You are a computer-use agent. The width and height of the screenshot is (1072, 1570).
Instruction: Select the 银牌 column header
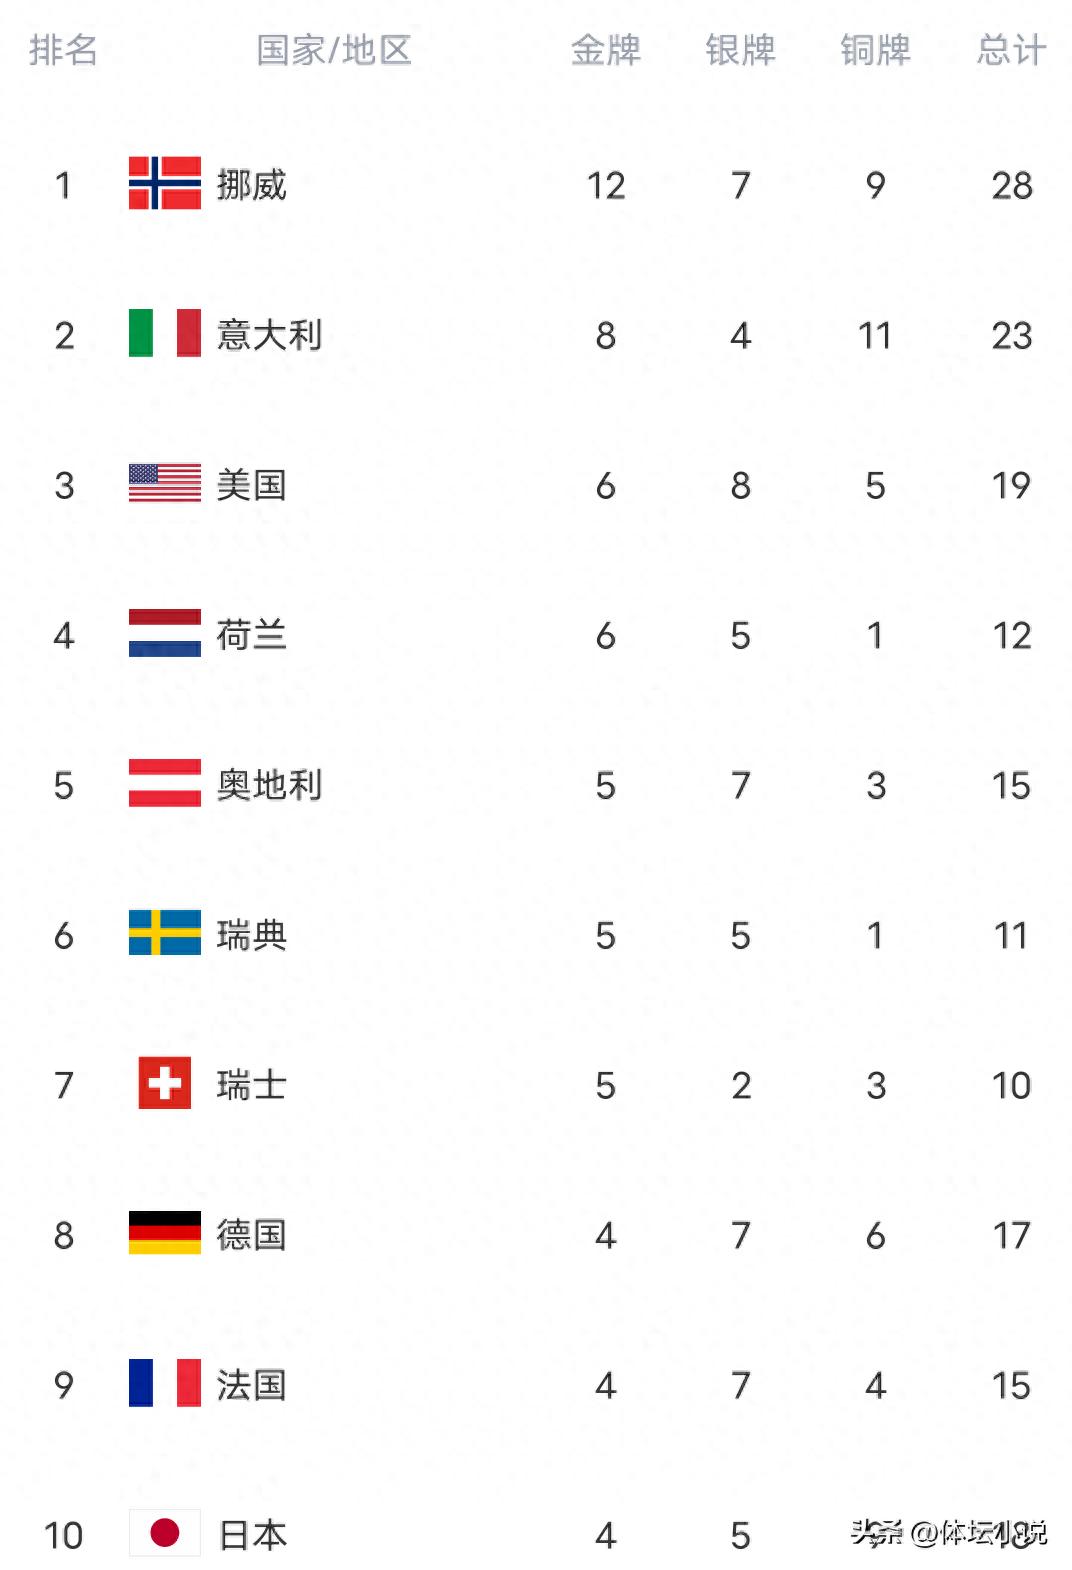coord(740,50)
